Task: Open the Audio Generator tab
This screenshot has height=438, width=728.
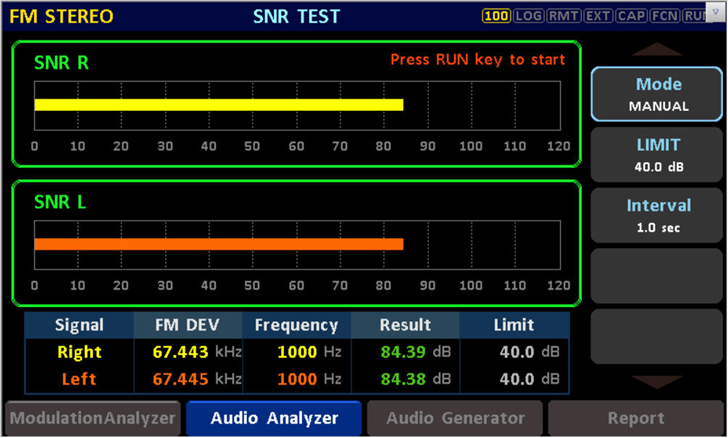Action: [455, 418]
